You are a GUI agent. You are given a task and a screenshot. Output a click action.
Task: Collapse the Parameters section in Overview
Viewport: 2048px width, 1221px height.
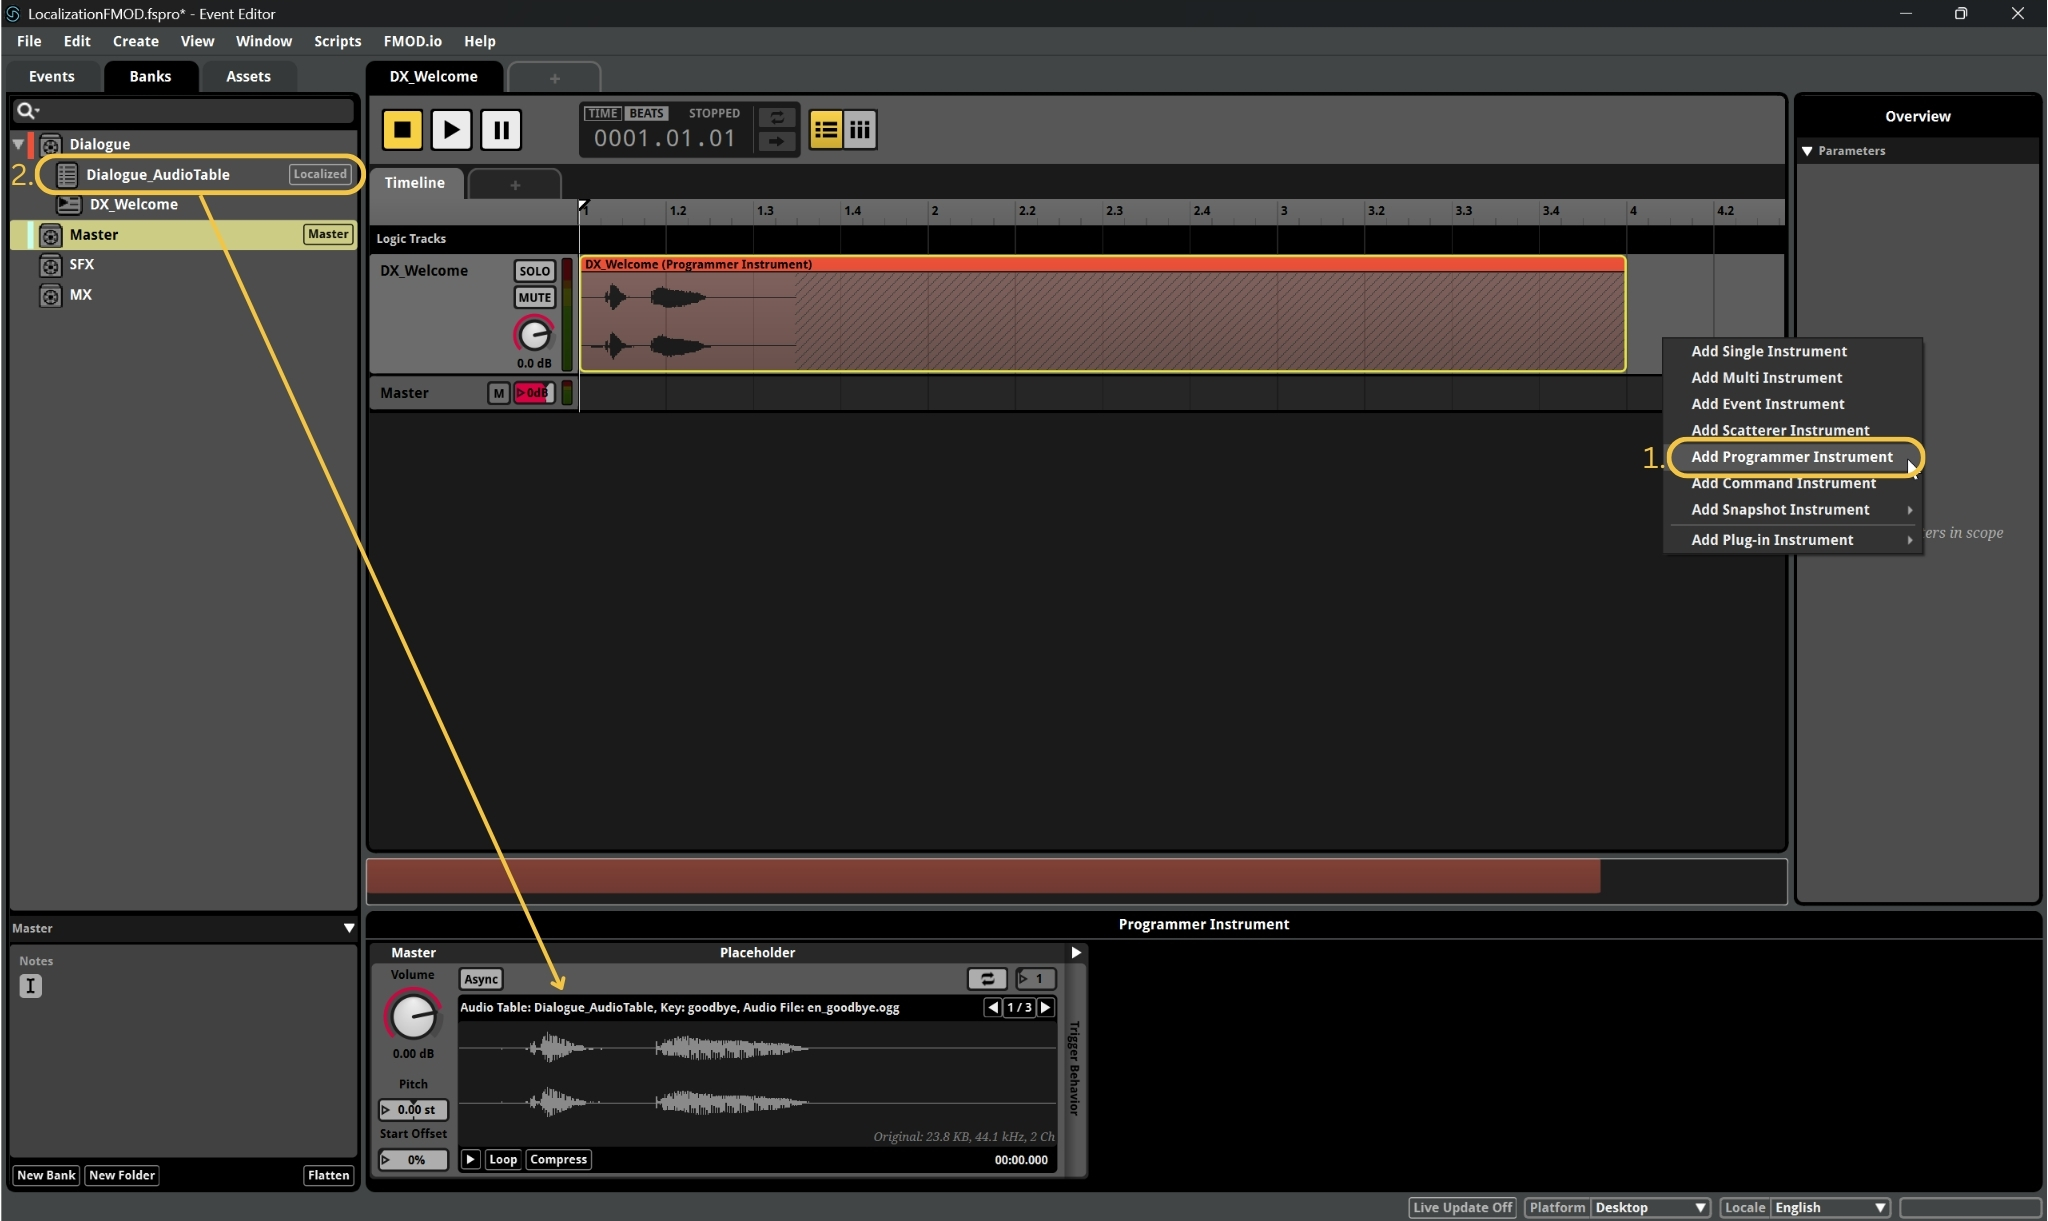[x=1807, y=151]
